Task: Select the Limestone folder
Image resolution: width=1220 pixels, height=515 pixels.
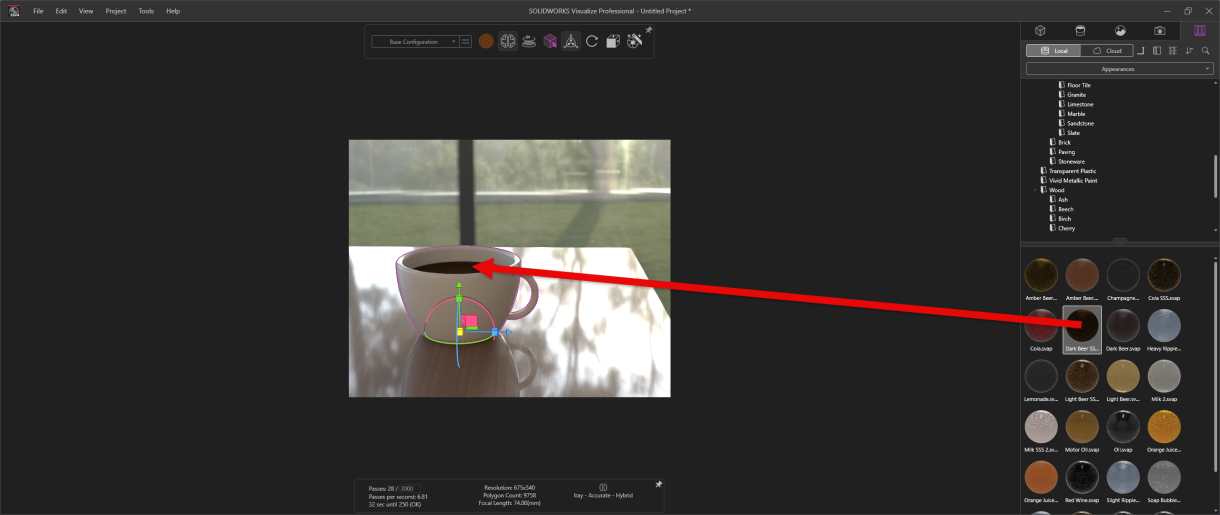Action: pos(1080,104)
